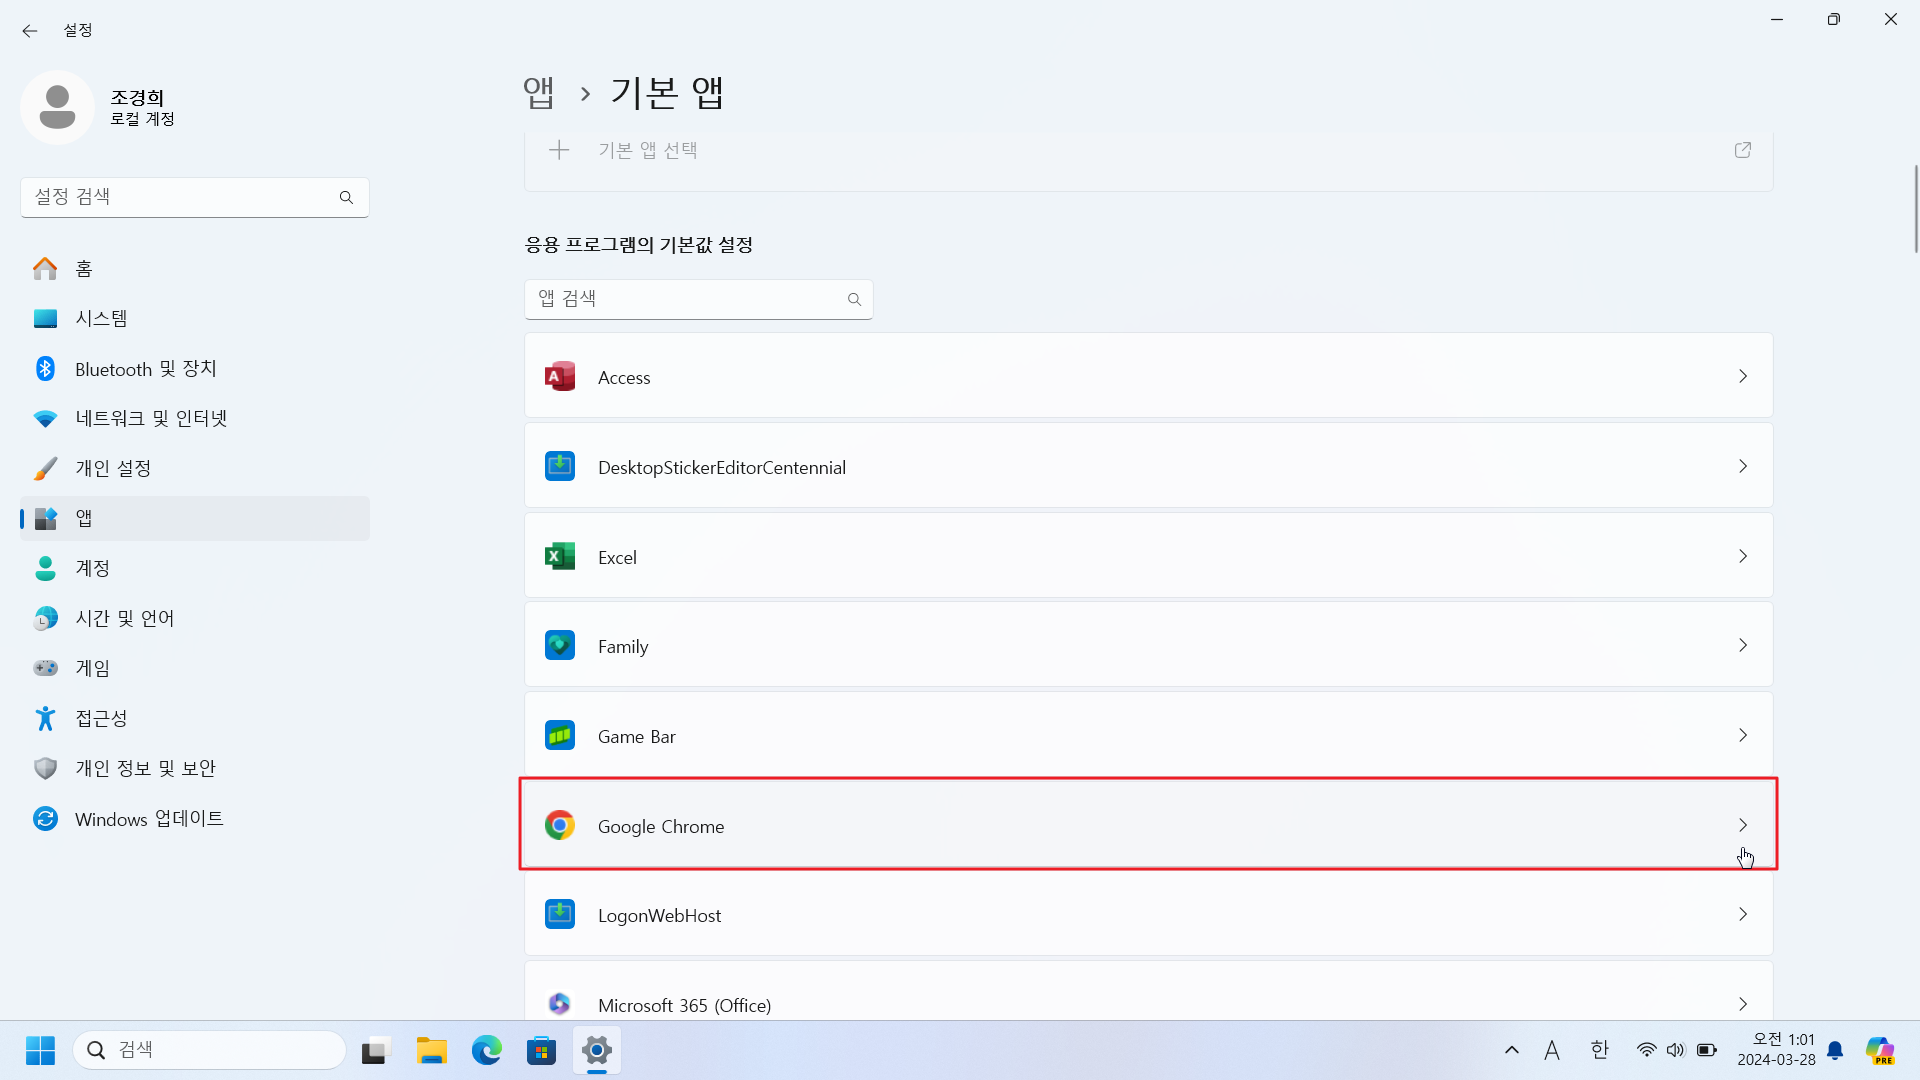Expand the Access row chevron
The height and width of the screenshot is (1080, 1920).
[1743, 376]
